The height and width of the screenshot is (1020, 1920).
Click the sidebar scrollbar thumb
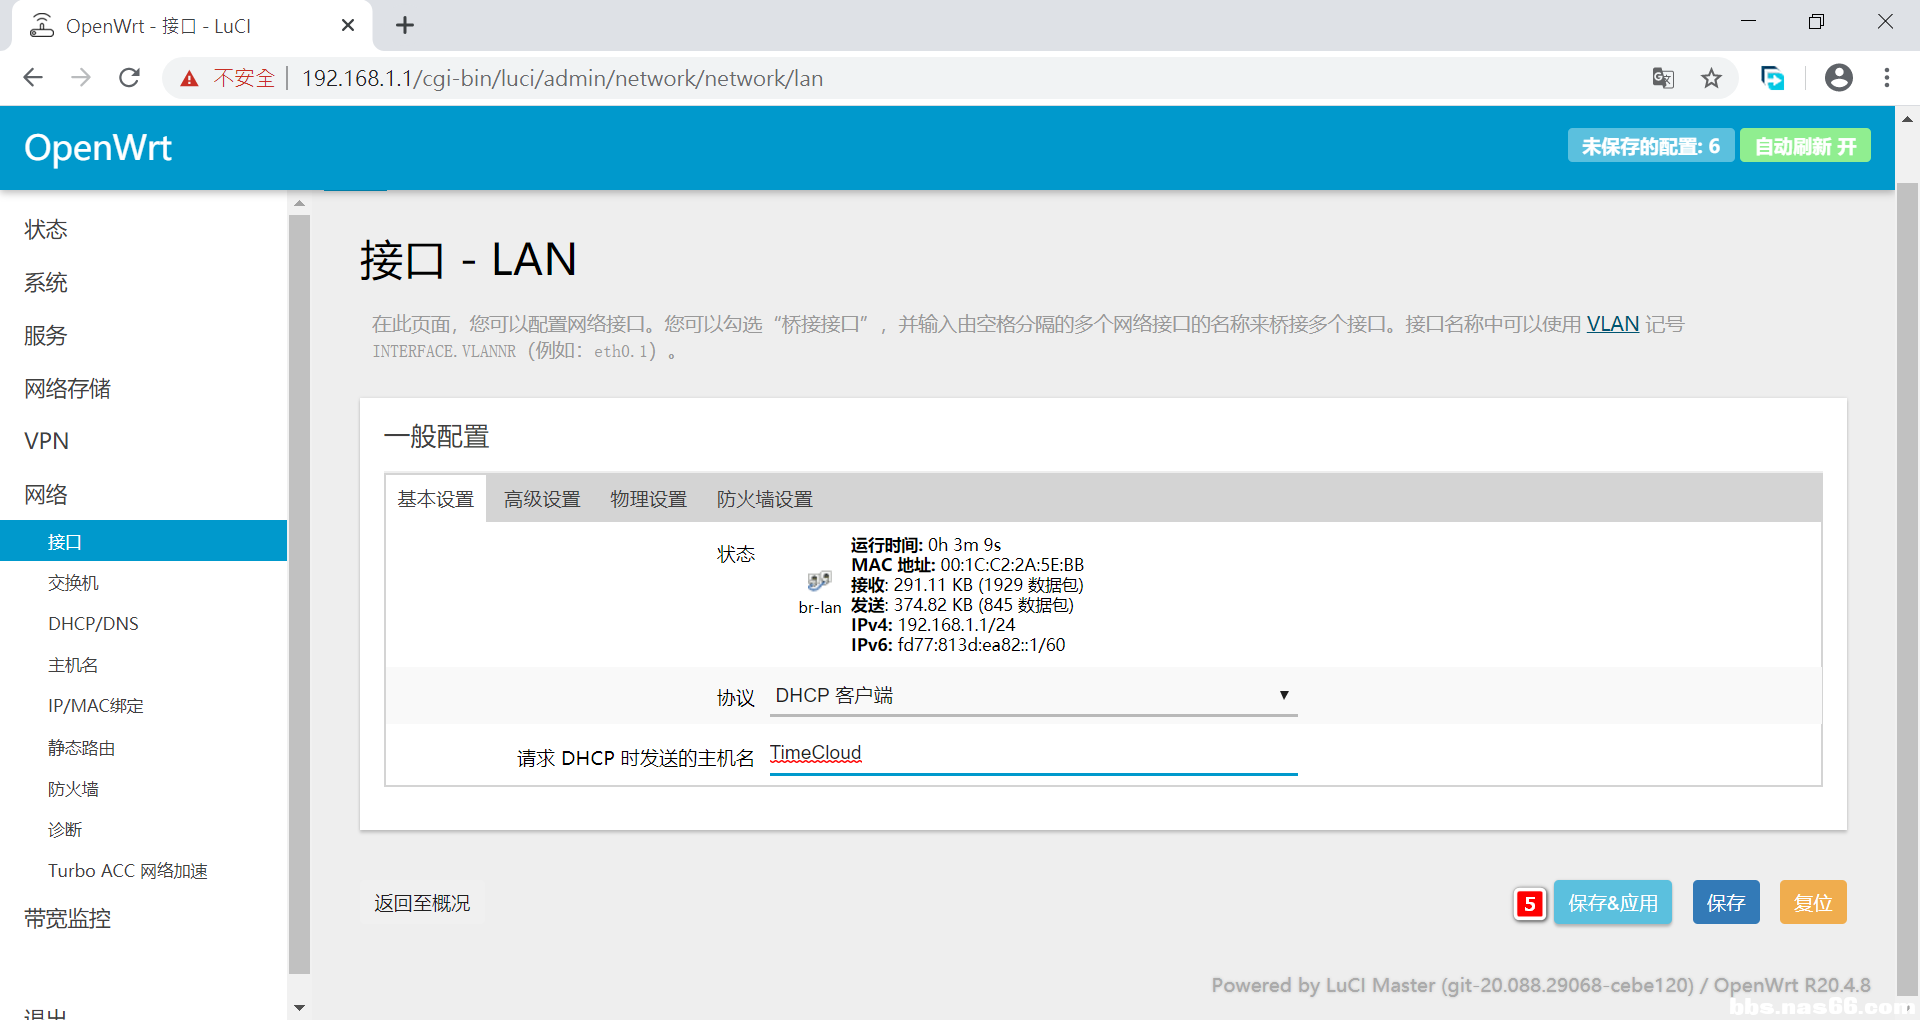[x=299, y=594]
